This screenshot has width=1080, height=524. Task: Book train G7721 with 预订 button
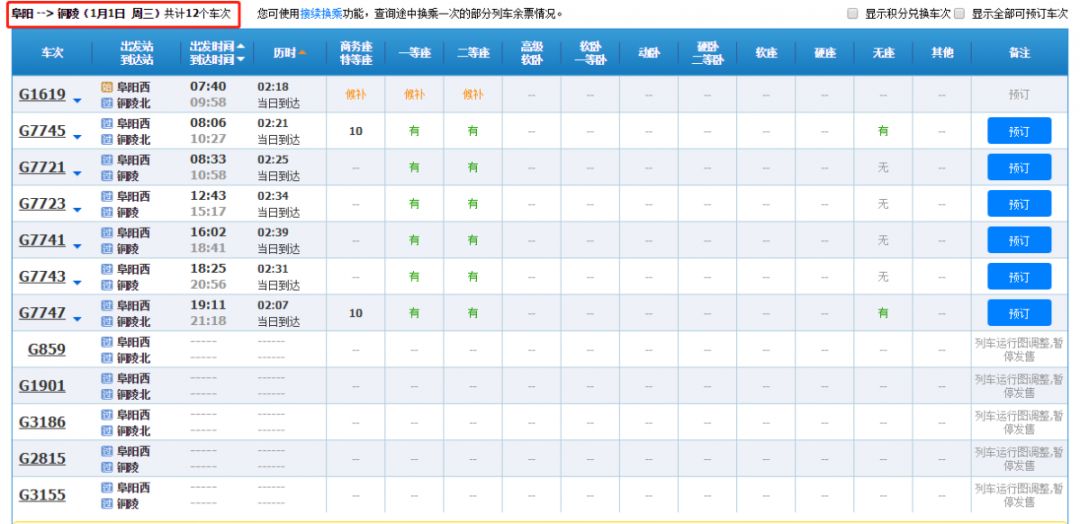pyautogui.click(x=1019, y=167)
